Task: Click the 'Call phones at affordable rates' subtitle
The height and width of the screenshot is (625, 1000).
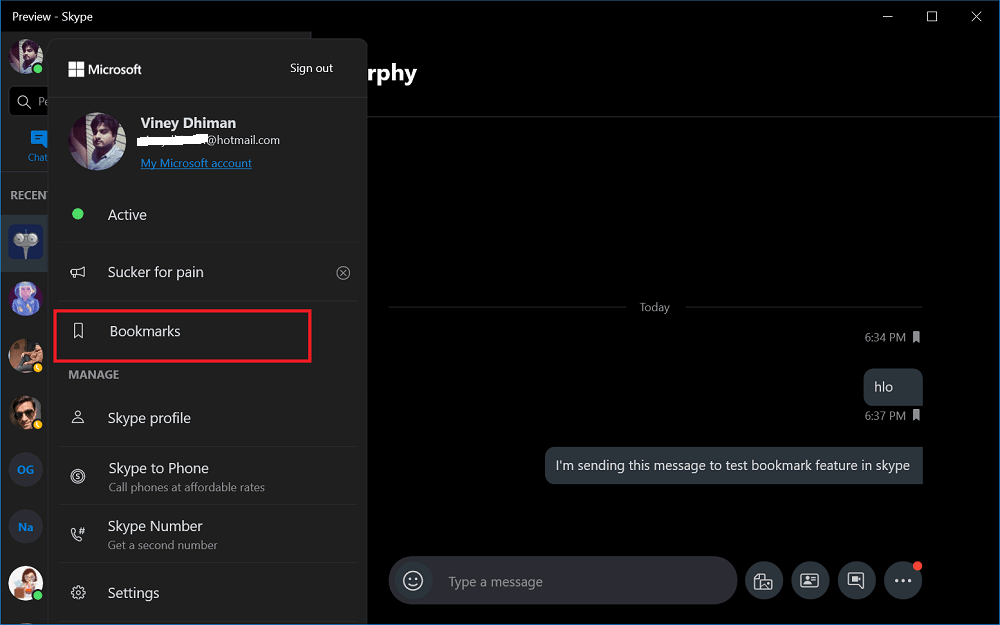Action: [x=186, y=487]
